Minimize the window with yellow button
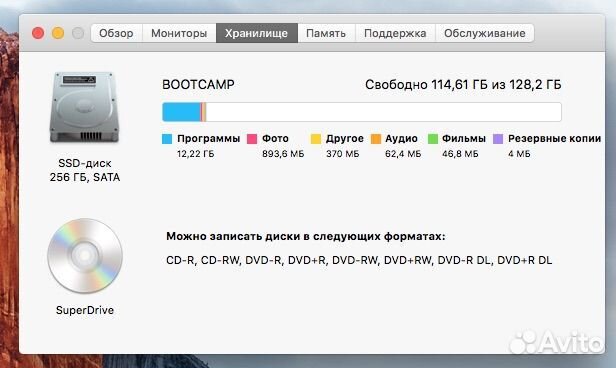The width and height of the screenshot is (616, 368). tap(58, 33)
